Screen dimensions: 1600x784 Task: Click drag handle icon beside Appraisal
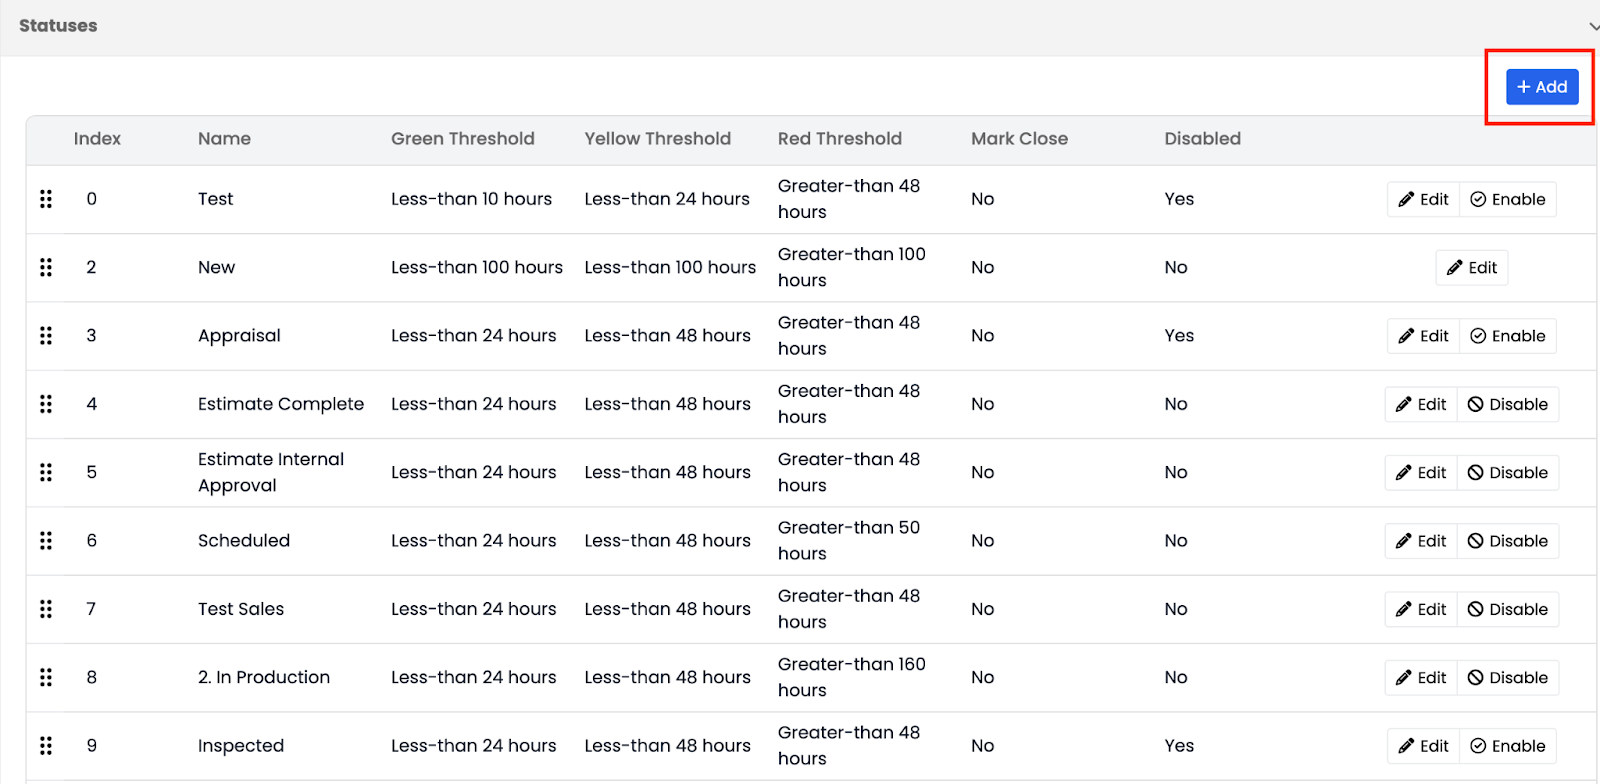tap(46, 336)
